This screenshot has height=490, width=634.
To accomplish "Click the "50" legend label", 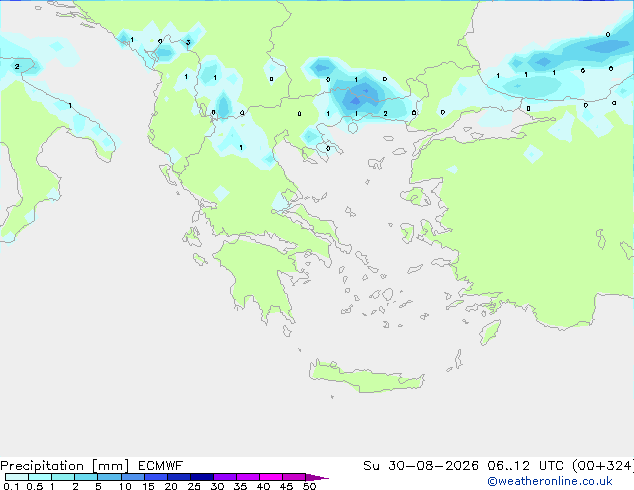I will pos(309,486).
